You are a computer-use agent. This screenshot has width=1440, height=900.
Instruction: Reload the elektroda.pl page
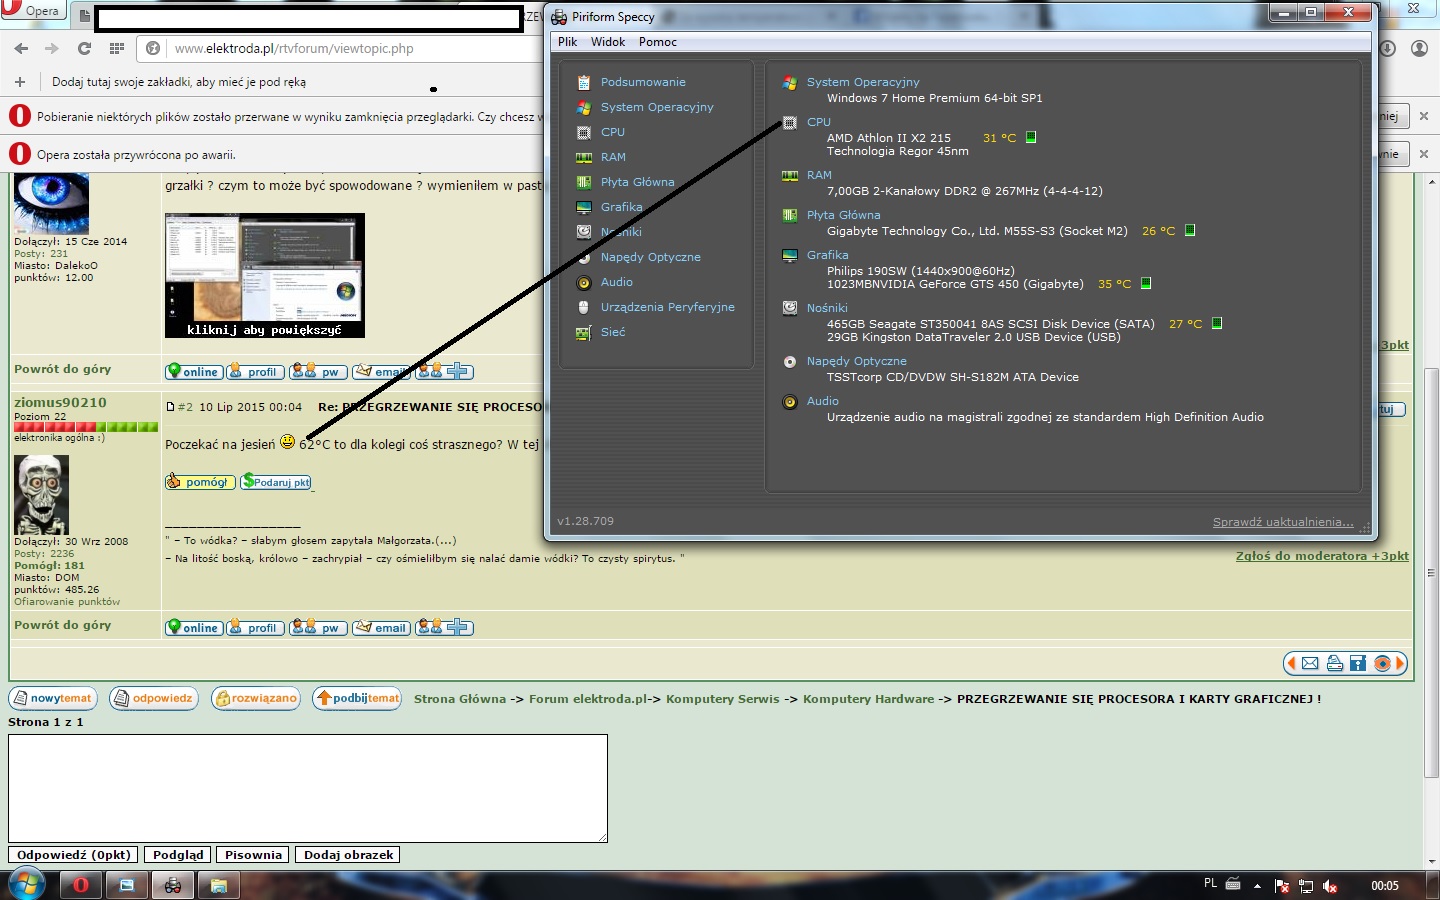pyautogui.click(x=84, y=48)
